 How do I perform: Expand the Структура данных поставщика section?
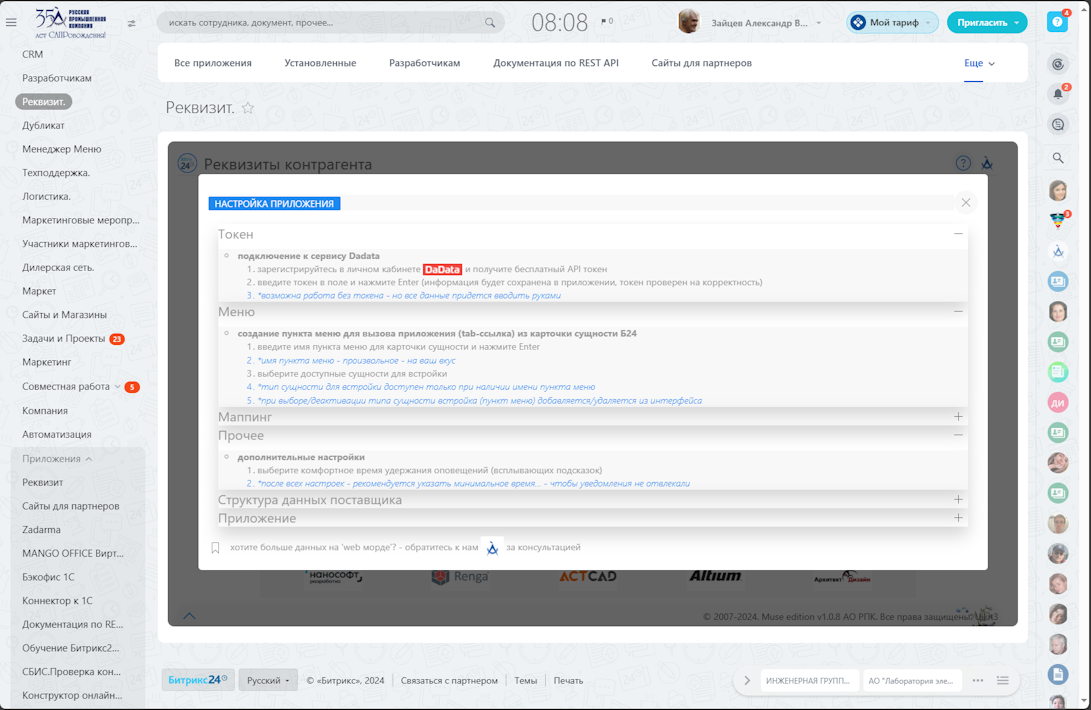click(957, 499)
